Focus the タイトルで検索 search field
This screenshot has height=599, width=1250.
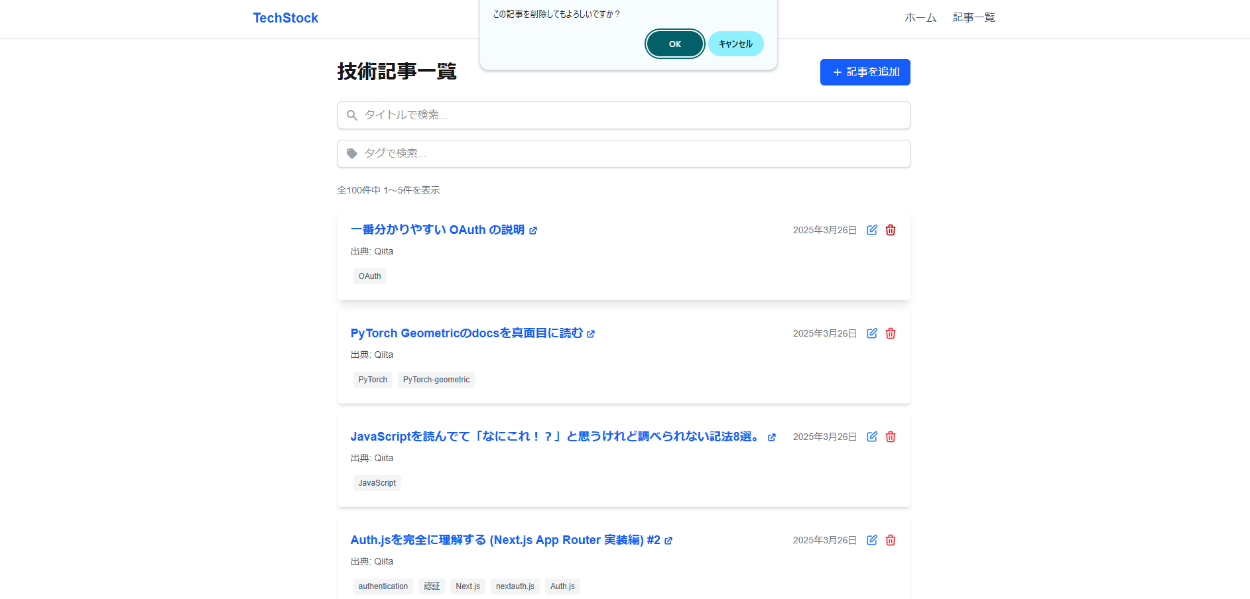coord(624,115)
